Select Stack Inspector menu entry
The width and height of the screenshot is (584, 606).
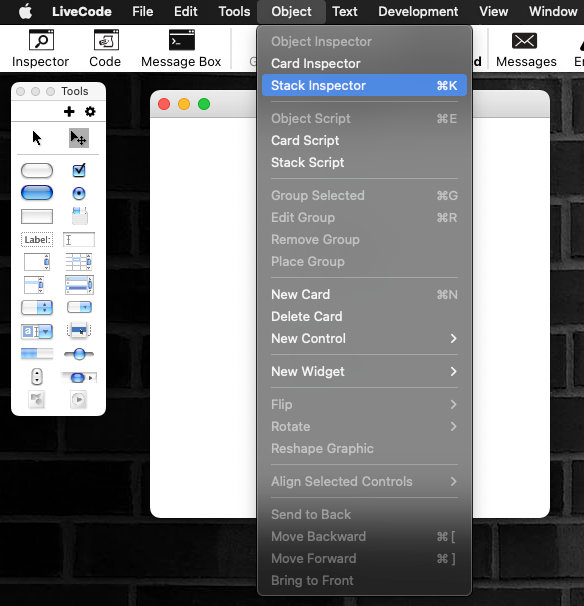pyautogui.click(x=364, y=85)
